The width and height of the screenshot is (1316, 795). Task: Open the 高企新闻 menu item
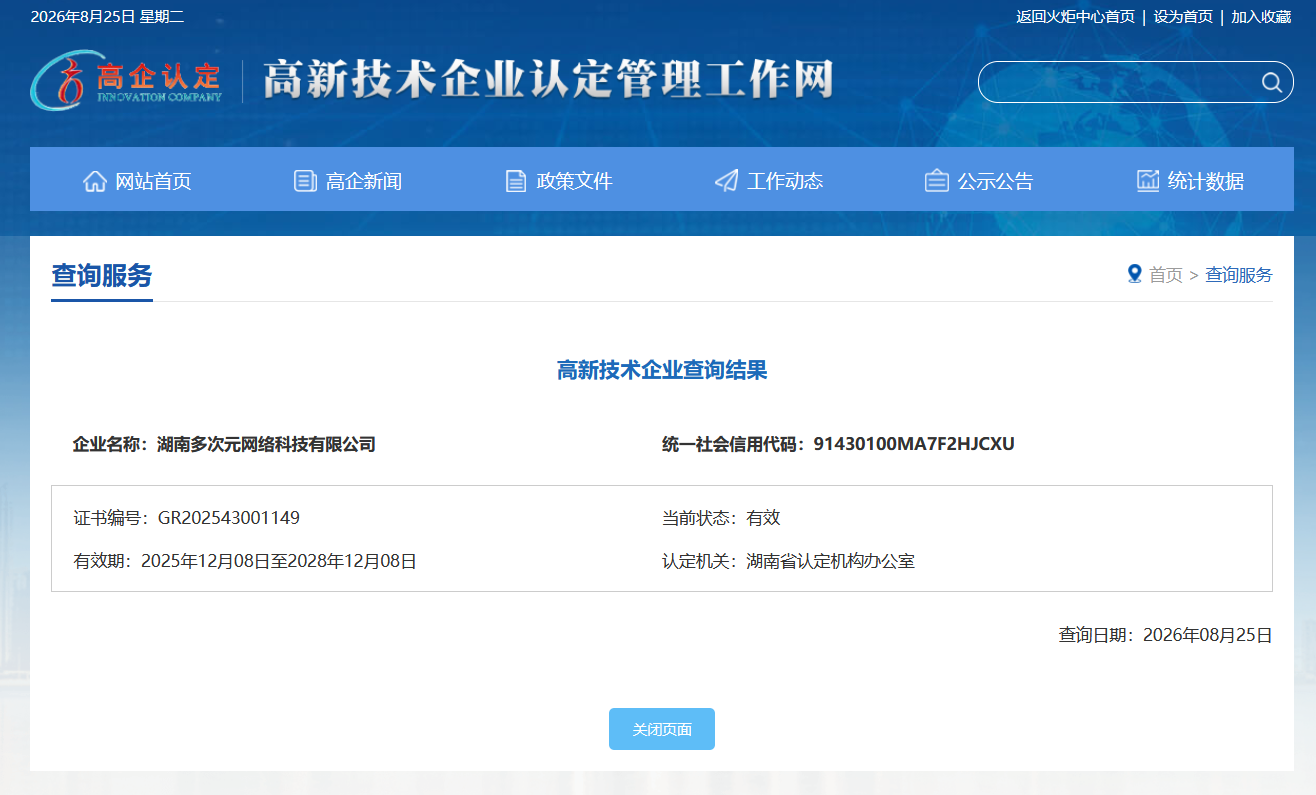[x=348, y=181]
